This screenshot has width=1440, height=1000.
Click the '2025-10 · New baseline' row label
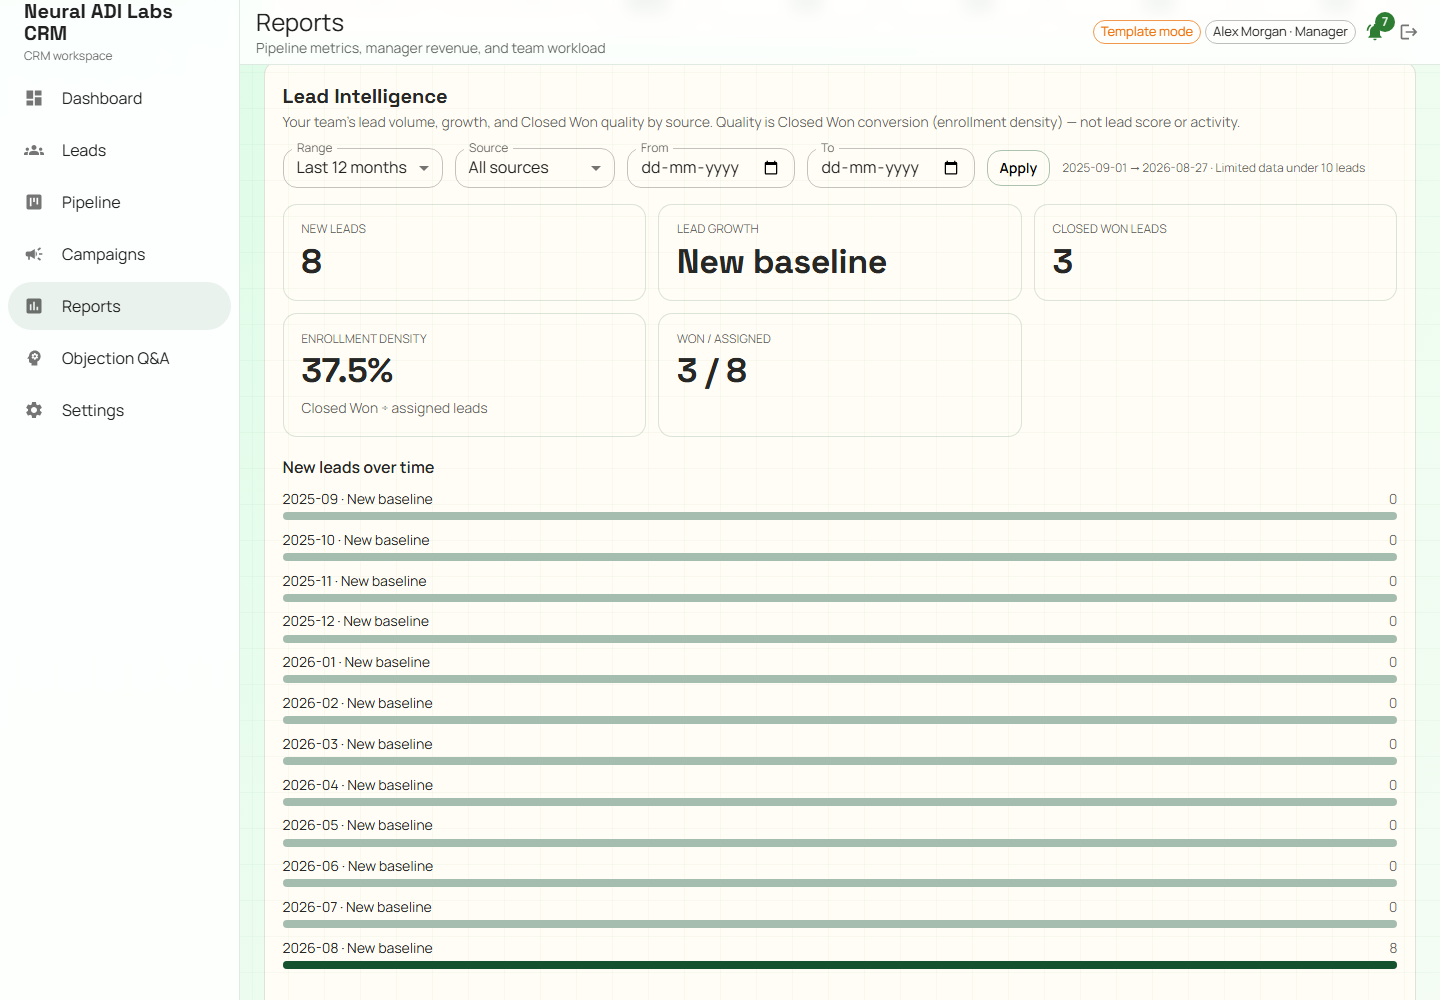pos(356,540)
